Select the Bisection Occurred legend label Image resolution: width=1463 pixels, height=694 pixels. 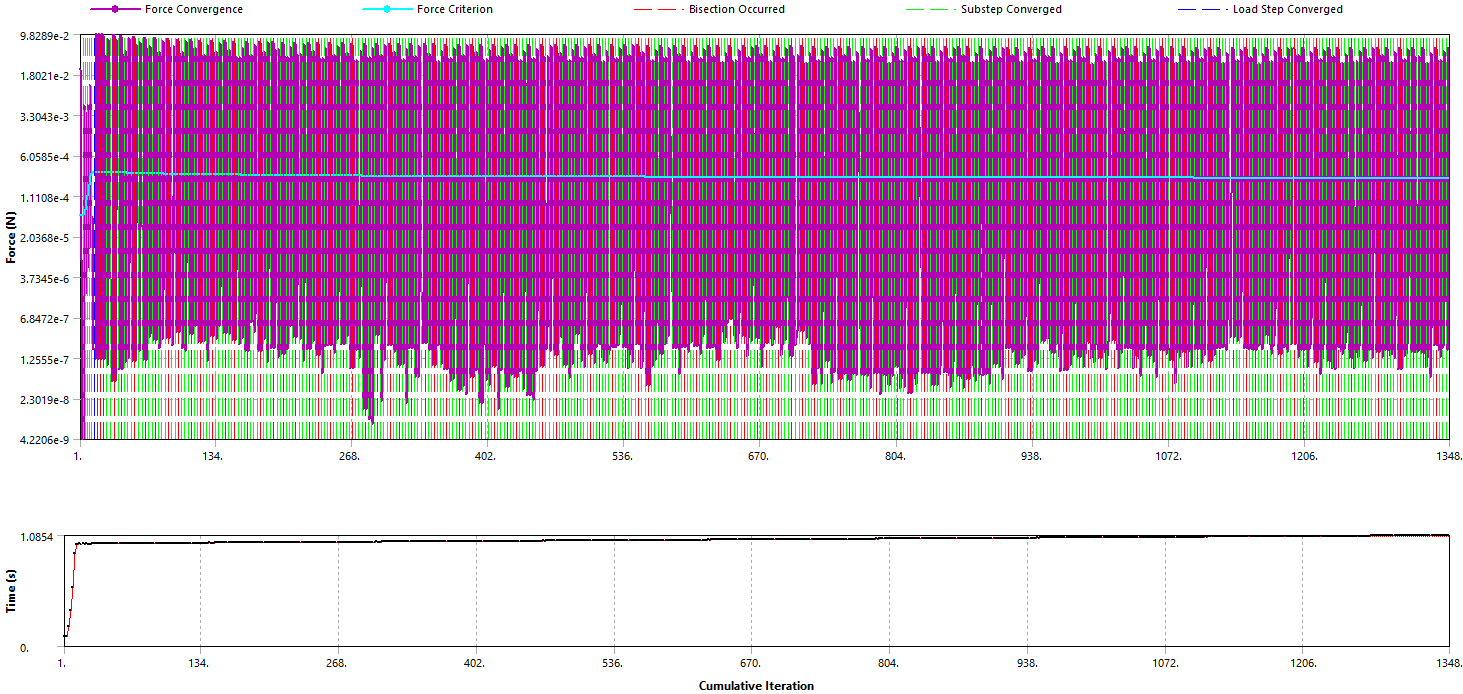click(737, 9)
